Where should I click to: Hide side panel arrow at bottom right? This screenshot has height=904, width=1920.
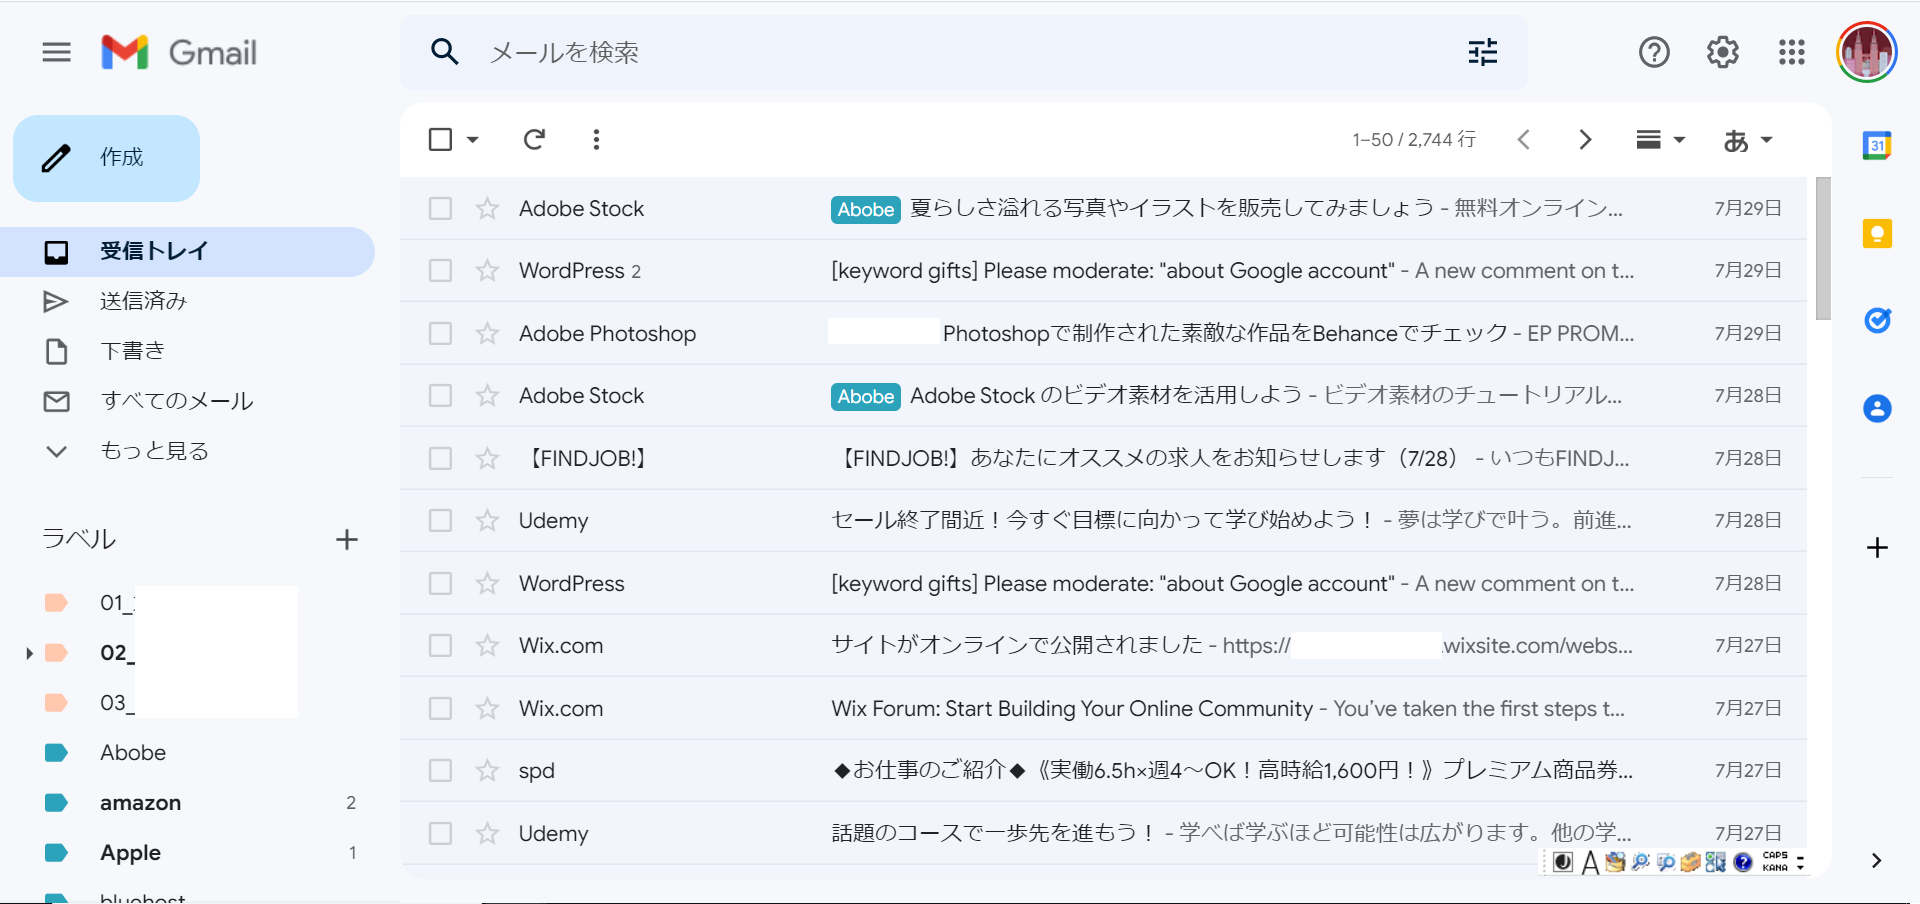[x=1876, y=860]
